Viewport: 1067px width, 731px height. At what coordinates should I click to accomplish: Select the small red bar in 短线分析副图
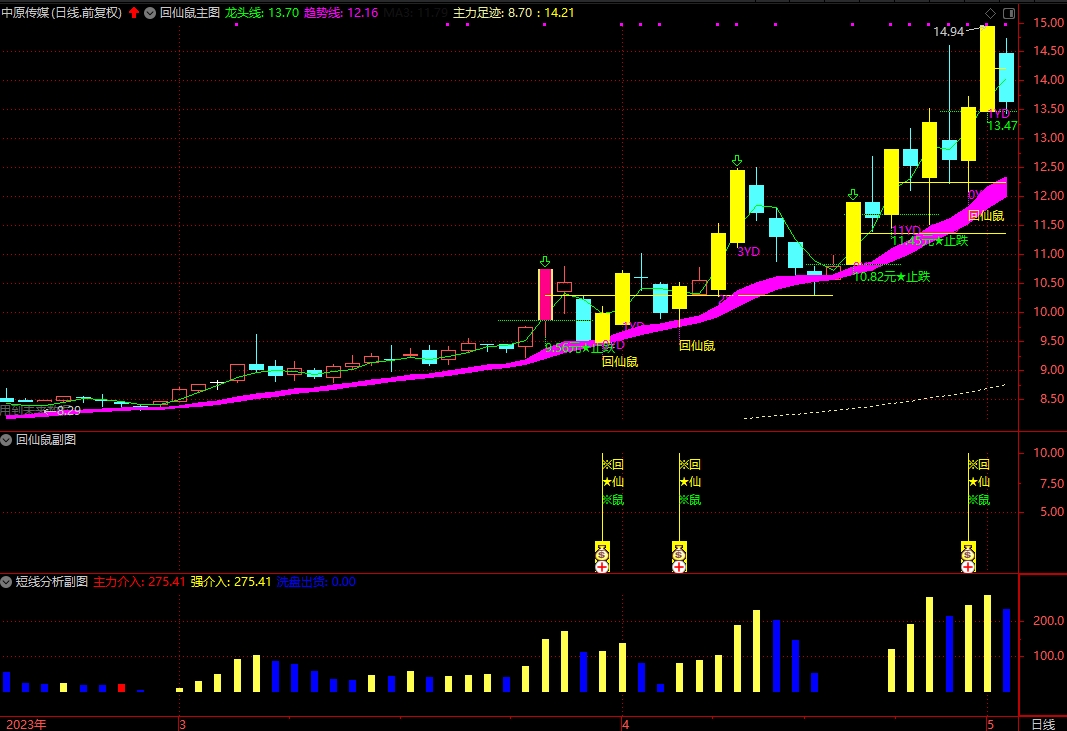click(x=121, y=688)
